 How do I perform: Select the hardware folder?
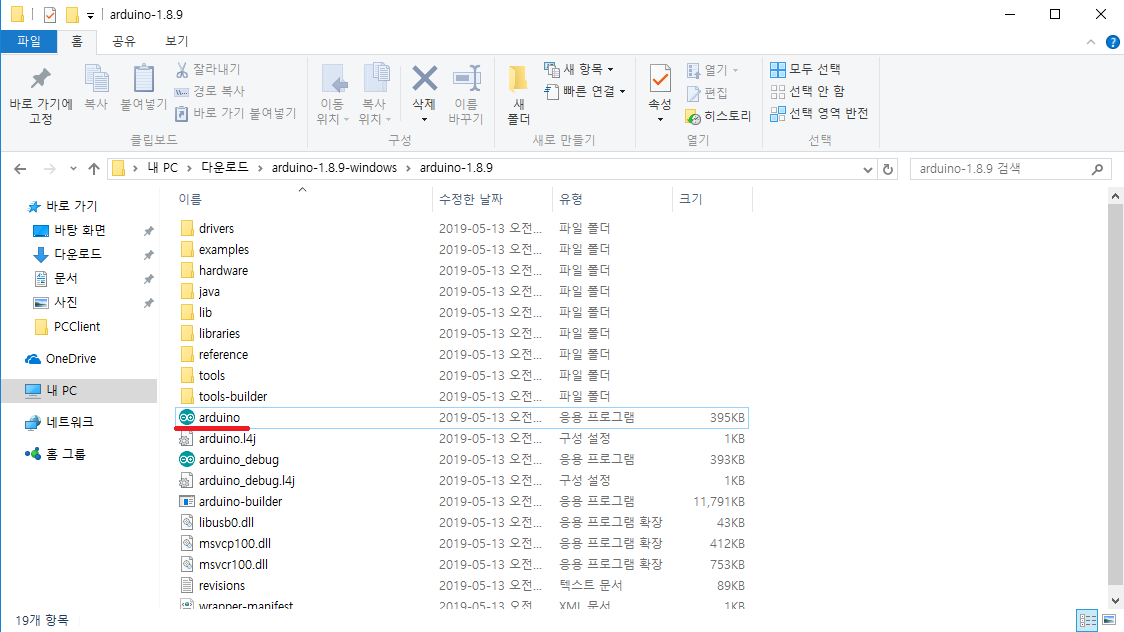(462, 271)
